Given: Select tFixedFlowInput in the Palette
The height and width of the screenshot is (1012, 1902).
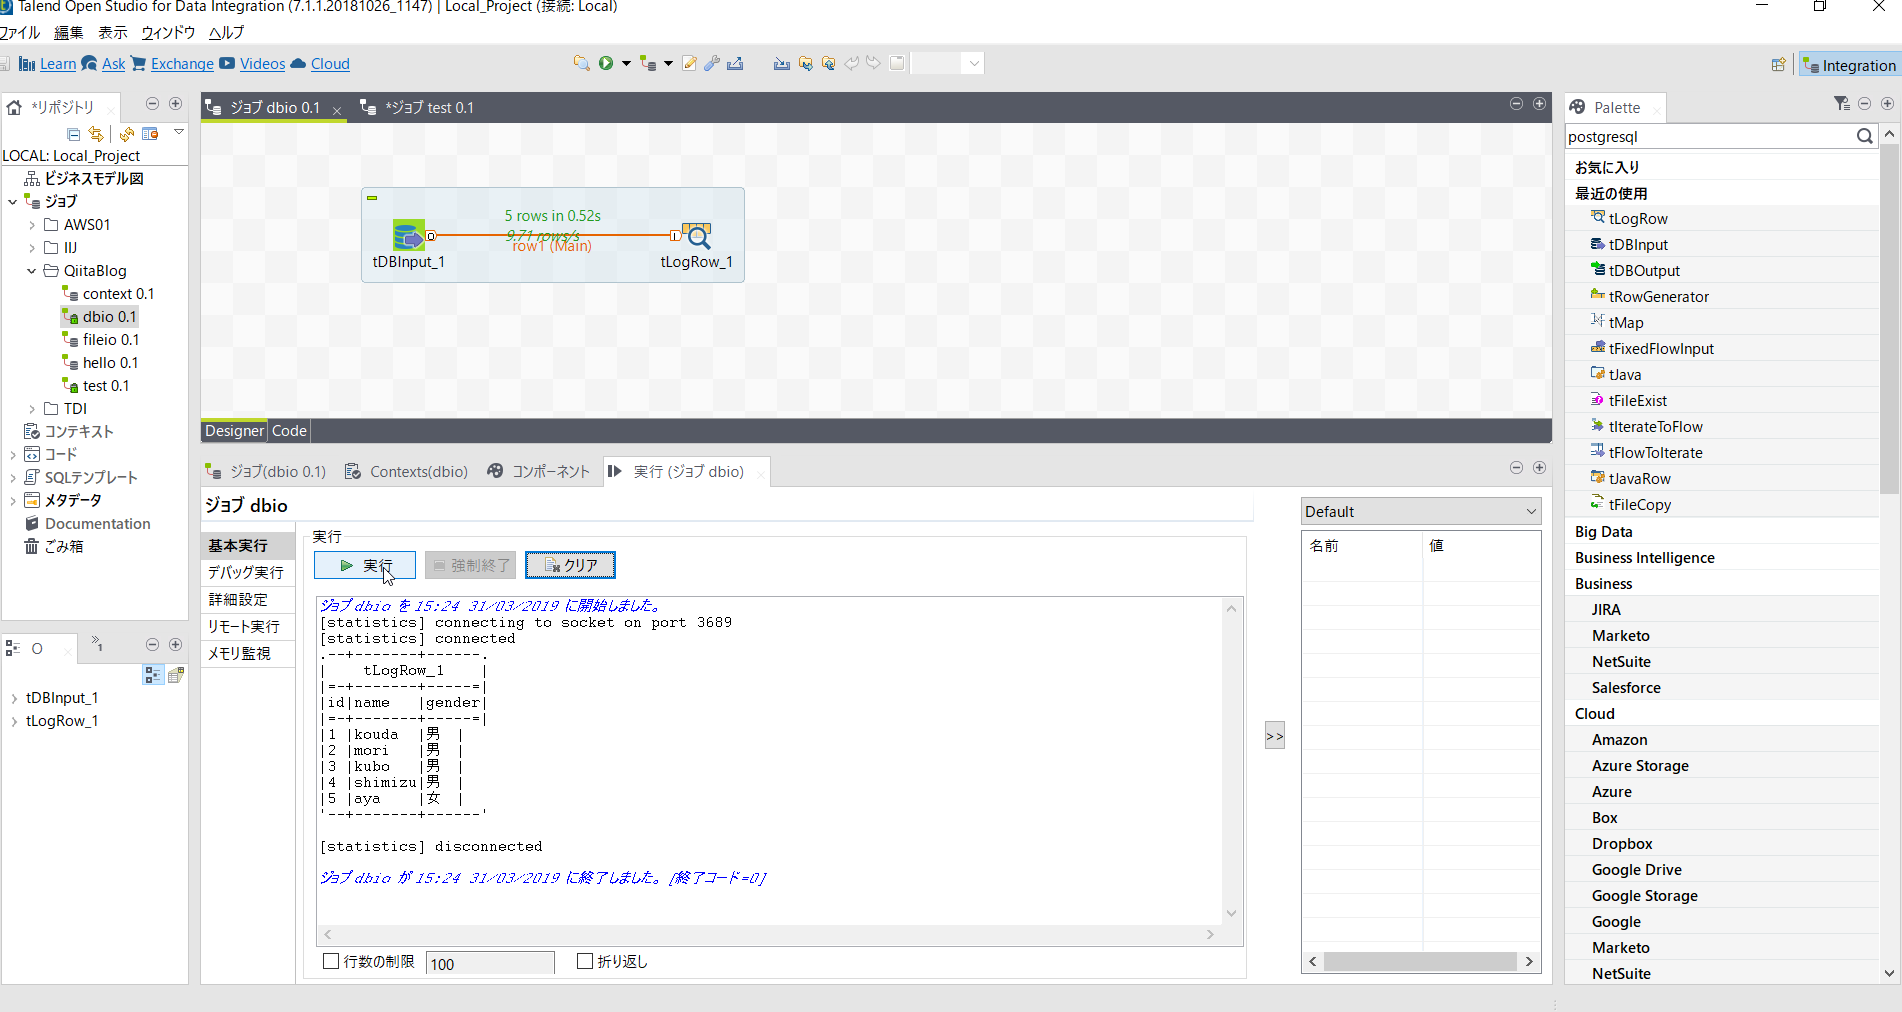Looking at the screenshot, I should 1660,349.
